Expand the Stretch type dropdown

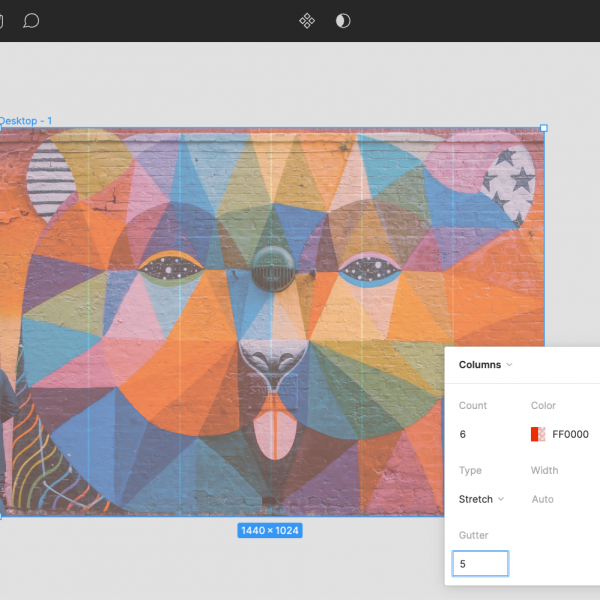(482, 499)
